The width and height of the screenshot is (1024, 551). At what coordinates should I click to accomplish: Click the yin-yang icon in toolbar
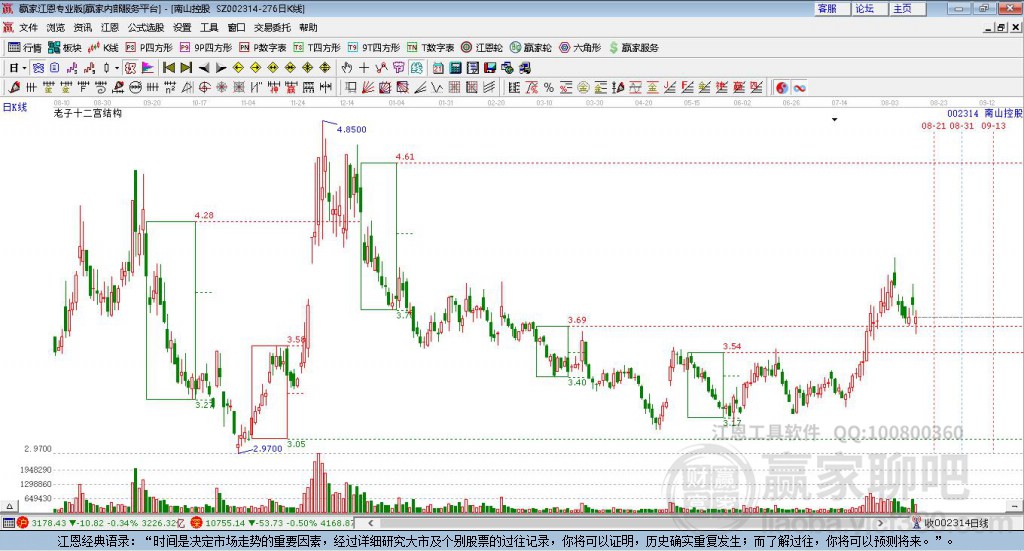click(782, 87)
